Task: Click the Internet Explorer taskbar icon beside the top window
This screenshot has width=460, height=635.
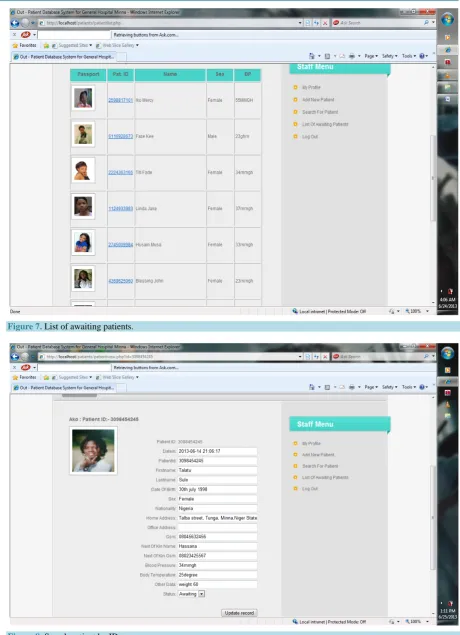Action: pyautogui.click(x=447, y=50)
